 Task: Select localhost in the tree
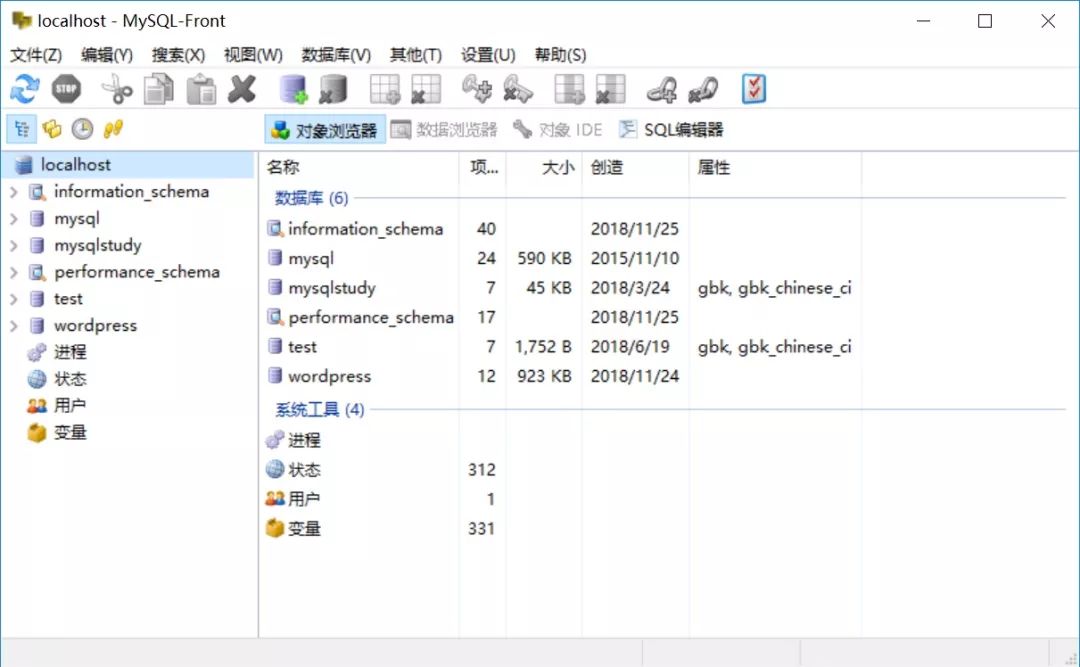pos(75,165)
